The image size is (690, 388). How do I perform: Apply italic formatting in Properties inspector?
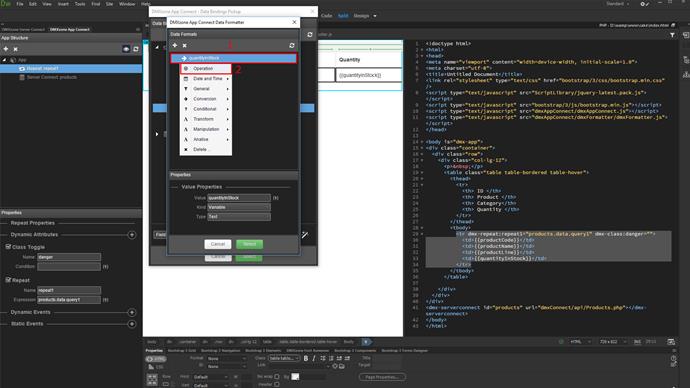click(314, 359)
